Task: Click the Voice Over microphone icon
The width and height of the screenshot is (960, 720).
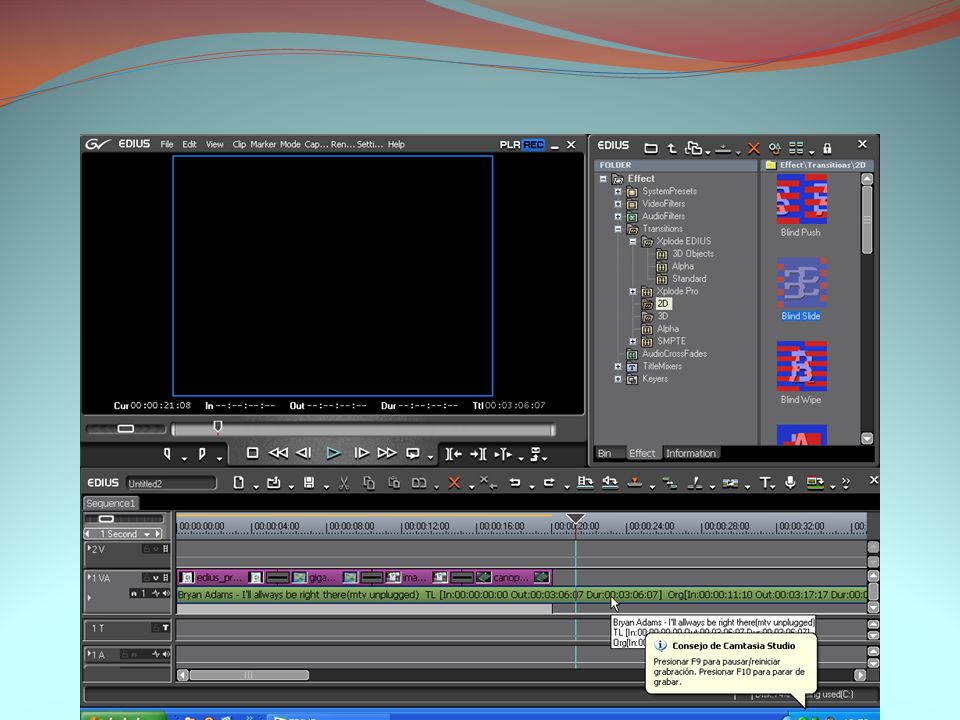Action: 790,482
